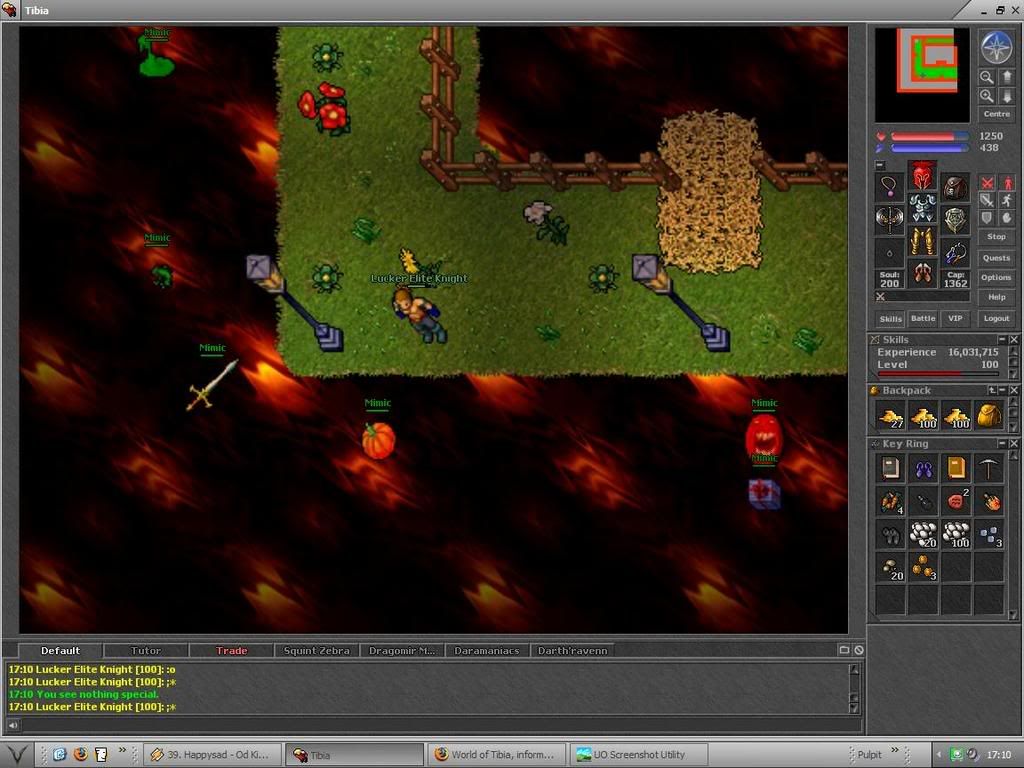
Task: Select the stack of 4 carrots
Action: click(891, 501)
